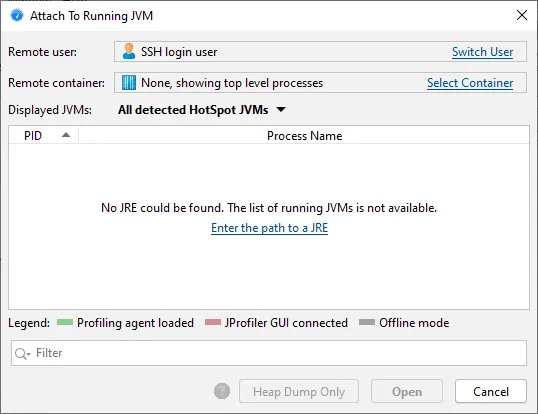Click the SSH login user person icon
538x414 pixels.
(x=129, y=51)
